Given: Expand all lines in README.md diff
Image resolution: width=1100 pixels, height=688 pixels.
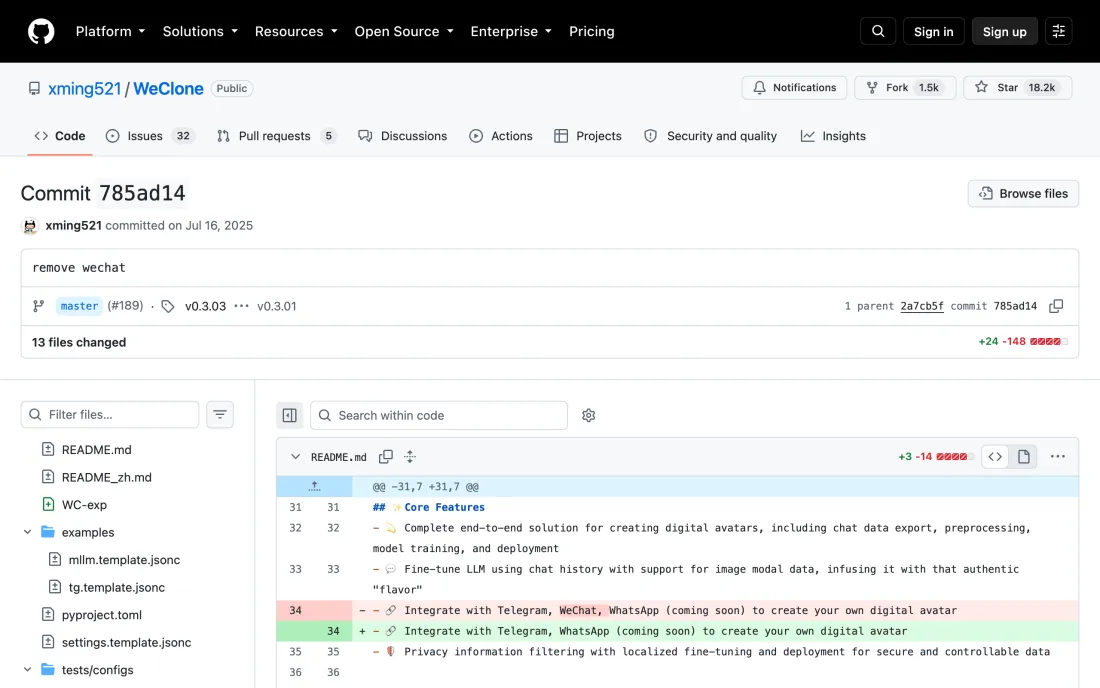Looking at the screenshot, I should (x=410, y=457).
